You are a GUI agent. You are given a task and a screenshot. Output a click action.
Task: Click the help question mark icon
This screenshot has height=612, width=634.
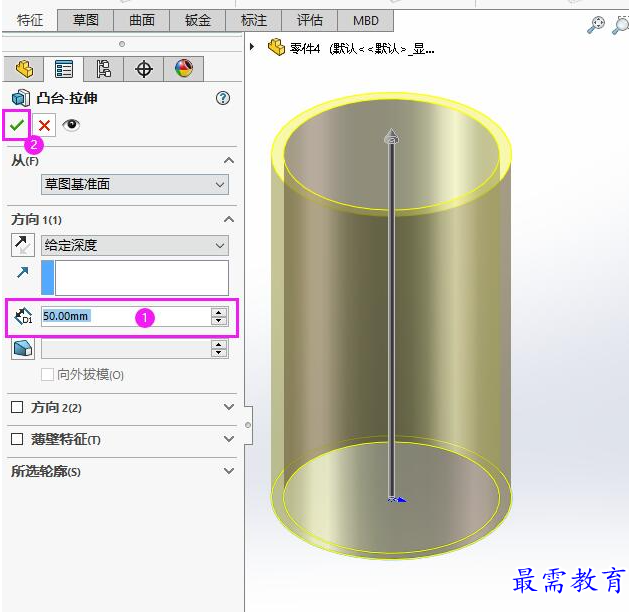pyautogui.click(x=223, y=98)
